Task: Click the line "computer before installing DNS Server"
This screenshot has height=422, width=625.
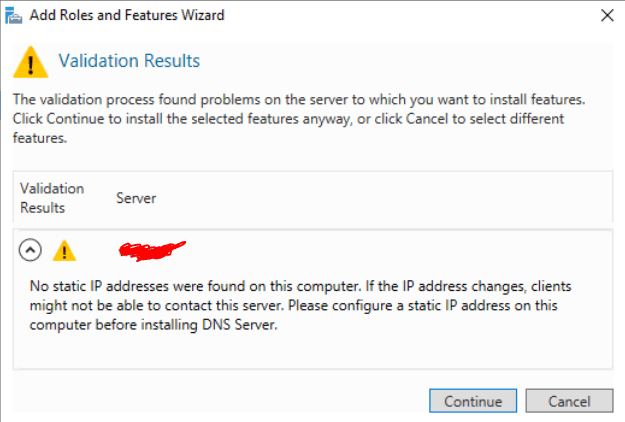Action: coord(153,324)
